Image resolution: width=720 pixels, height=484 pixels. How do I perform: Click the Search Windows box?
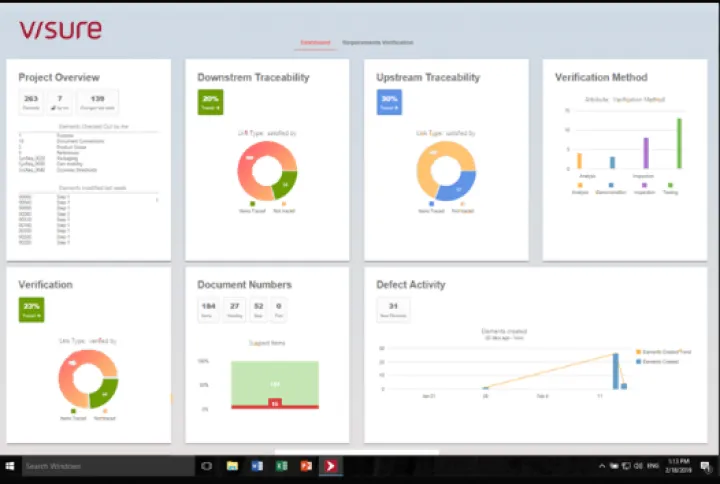(x=105, y=466)
